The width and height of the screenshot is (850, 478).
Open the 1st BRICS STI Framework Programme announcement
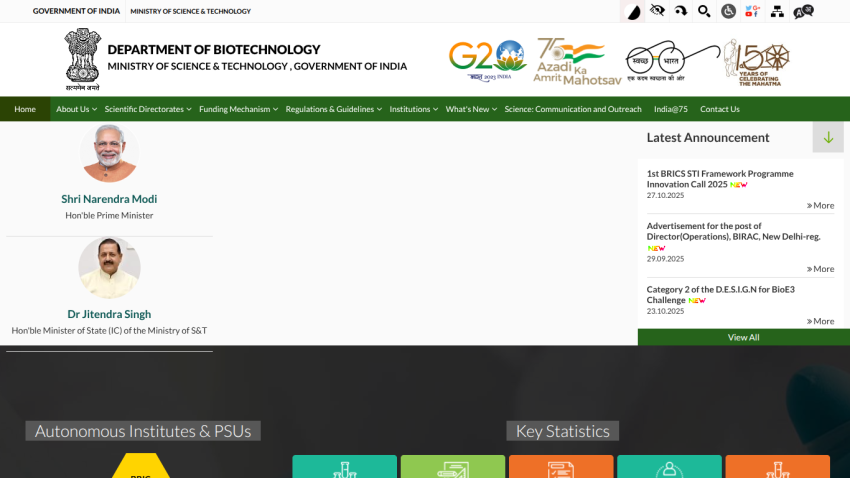pos(719,179)
